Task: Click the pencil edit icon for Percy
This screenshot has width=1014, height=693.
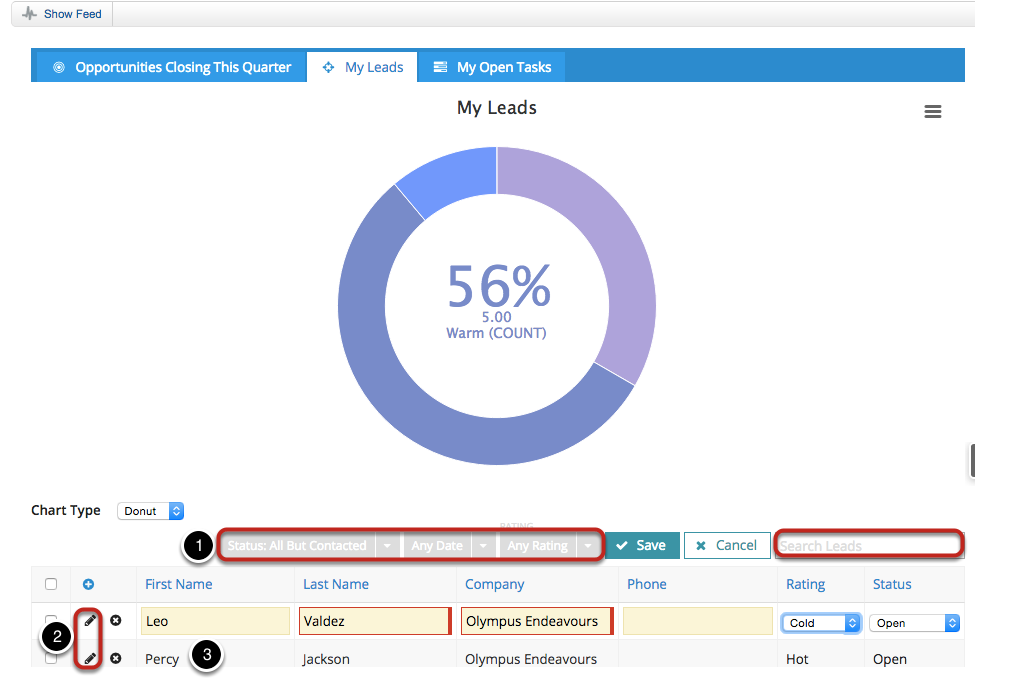Action: [90, 658]
